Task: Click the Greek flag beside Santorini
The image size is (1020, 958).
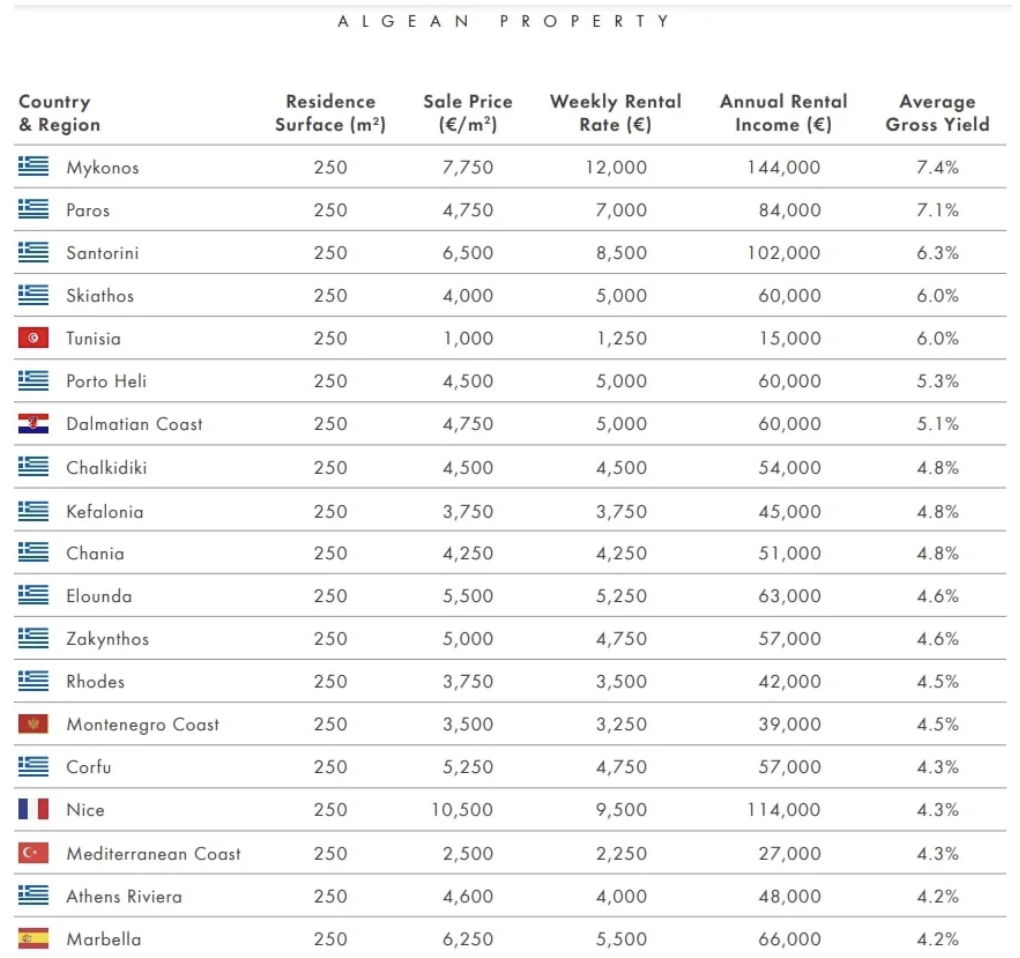Action: 33,253
